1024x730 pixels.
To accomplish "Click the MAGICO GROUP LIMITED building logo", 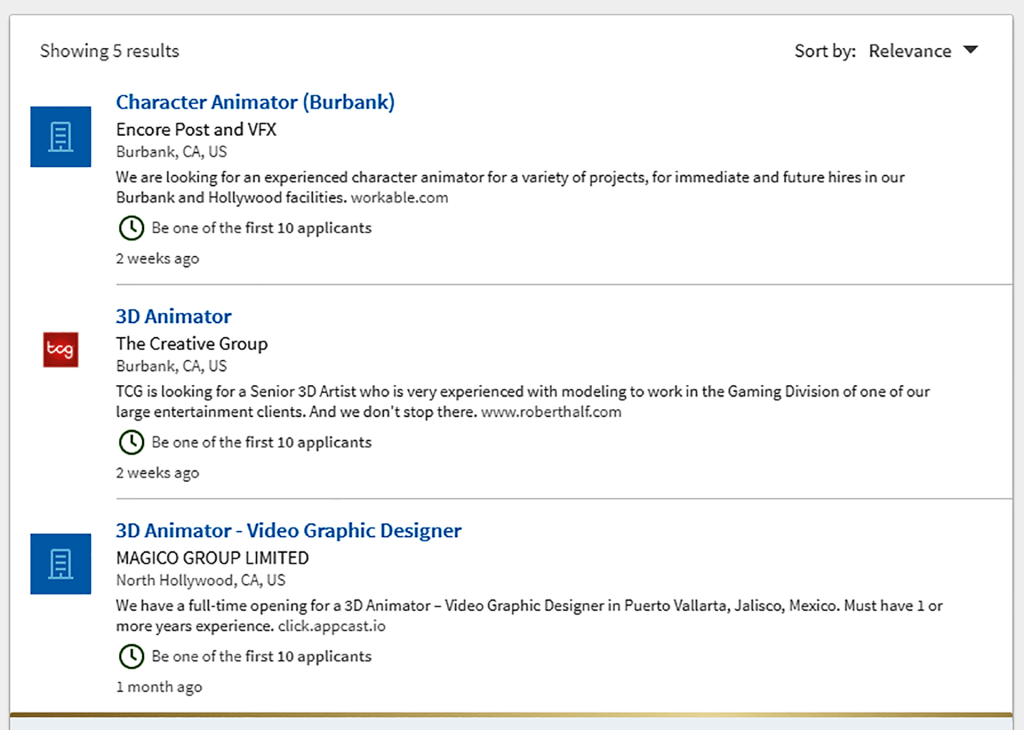I will pyautogui.click(x=60, y=564).
